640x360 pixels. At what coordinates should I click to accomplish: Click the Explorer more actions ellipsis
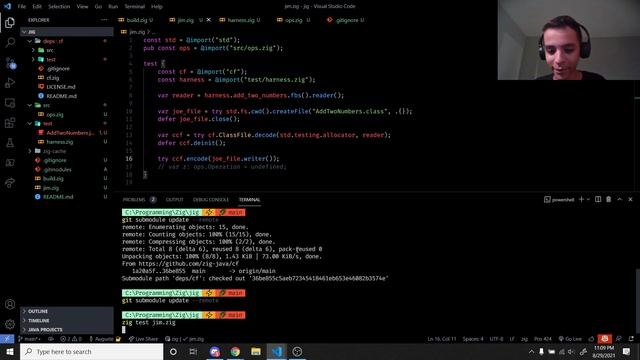pos(104,20)
